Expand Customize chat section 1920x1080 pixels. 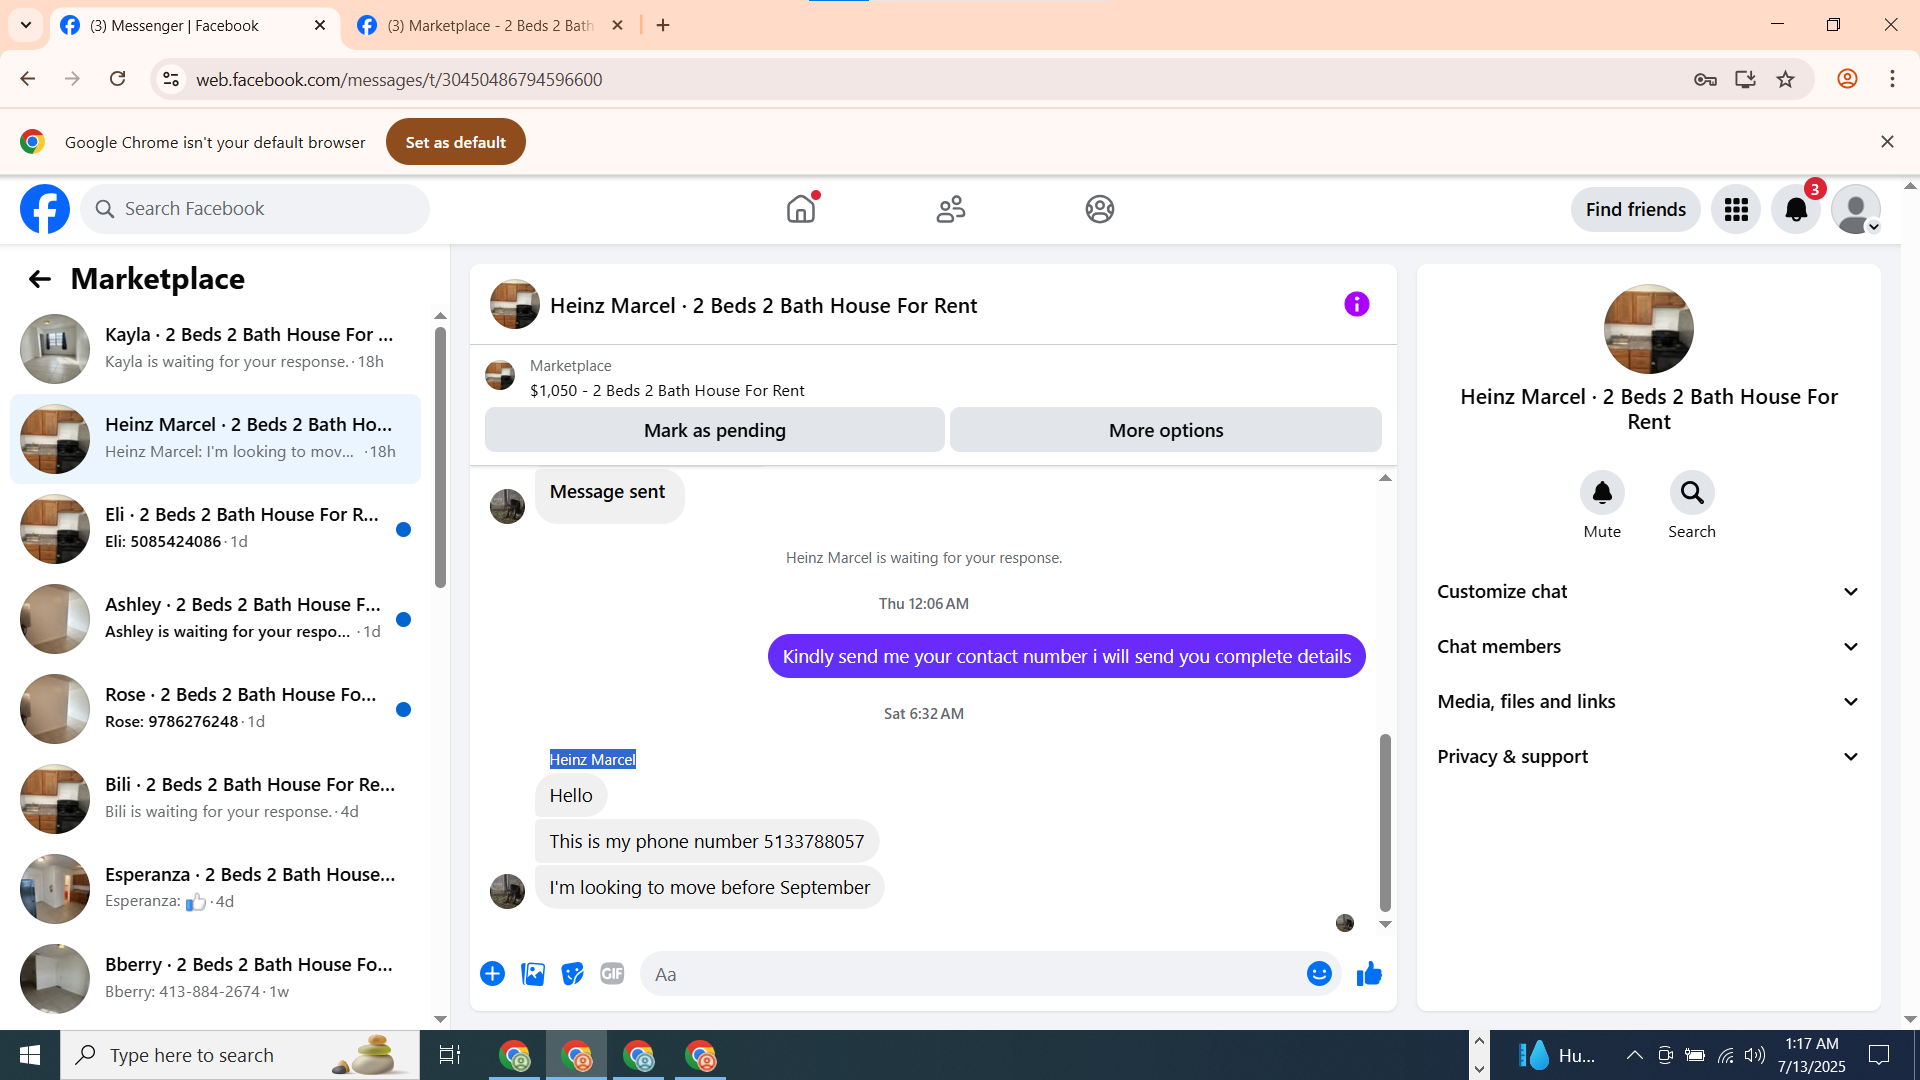(1648, 591)
